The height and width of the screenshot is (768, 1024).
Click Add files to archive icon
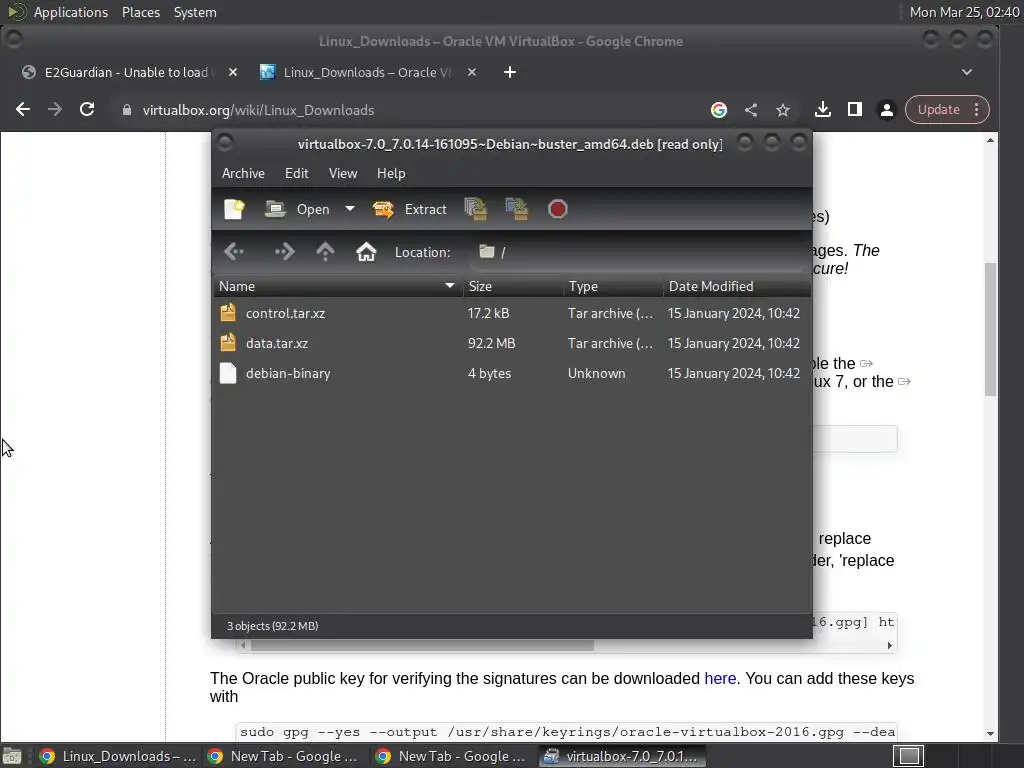click(476, 209)
